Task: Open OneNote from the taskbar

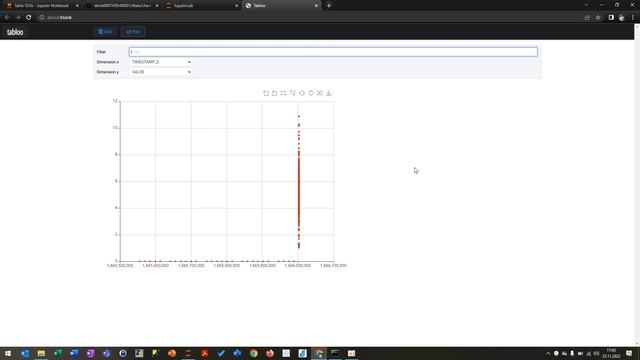Action: [90, 353]
